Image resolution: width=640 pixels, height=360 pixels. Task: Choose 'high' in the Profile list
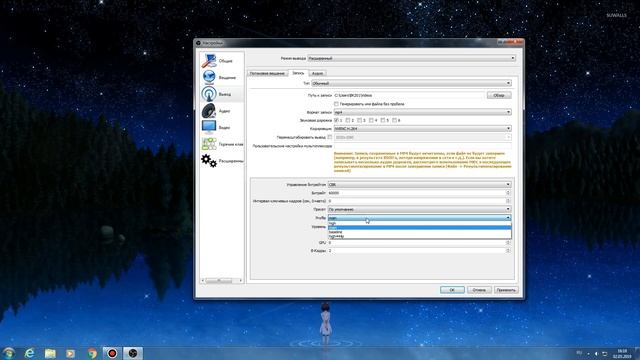coord(420,223)
